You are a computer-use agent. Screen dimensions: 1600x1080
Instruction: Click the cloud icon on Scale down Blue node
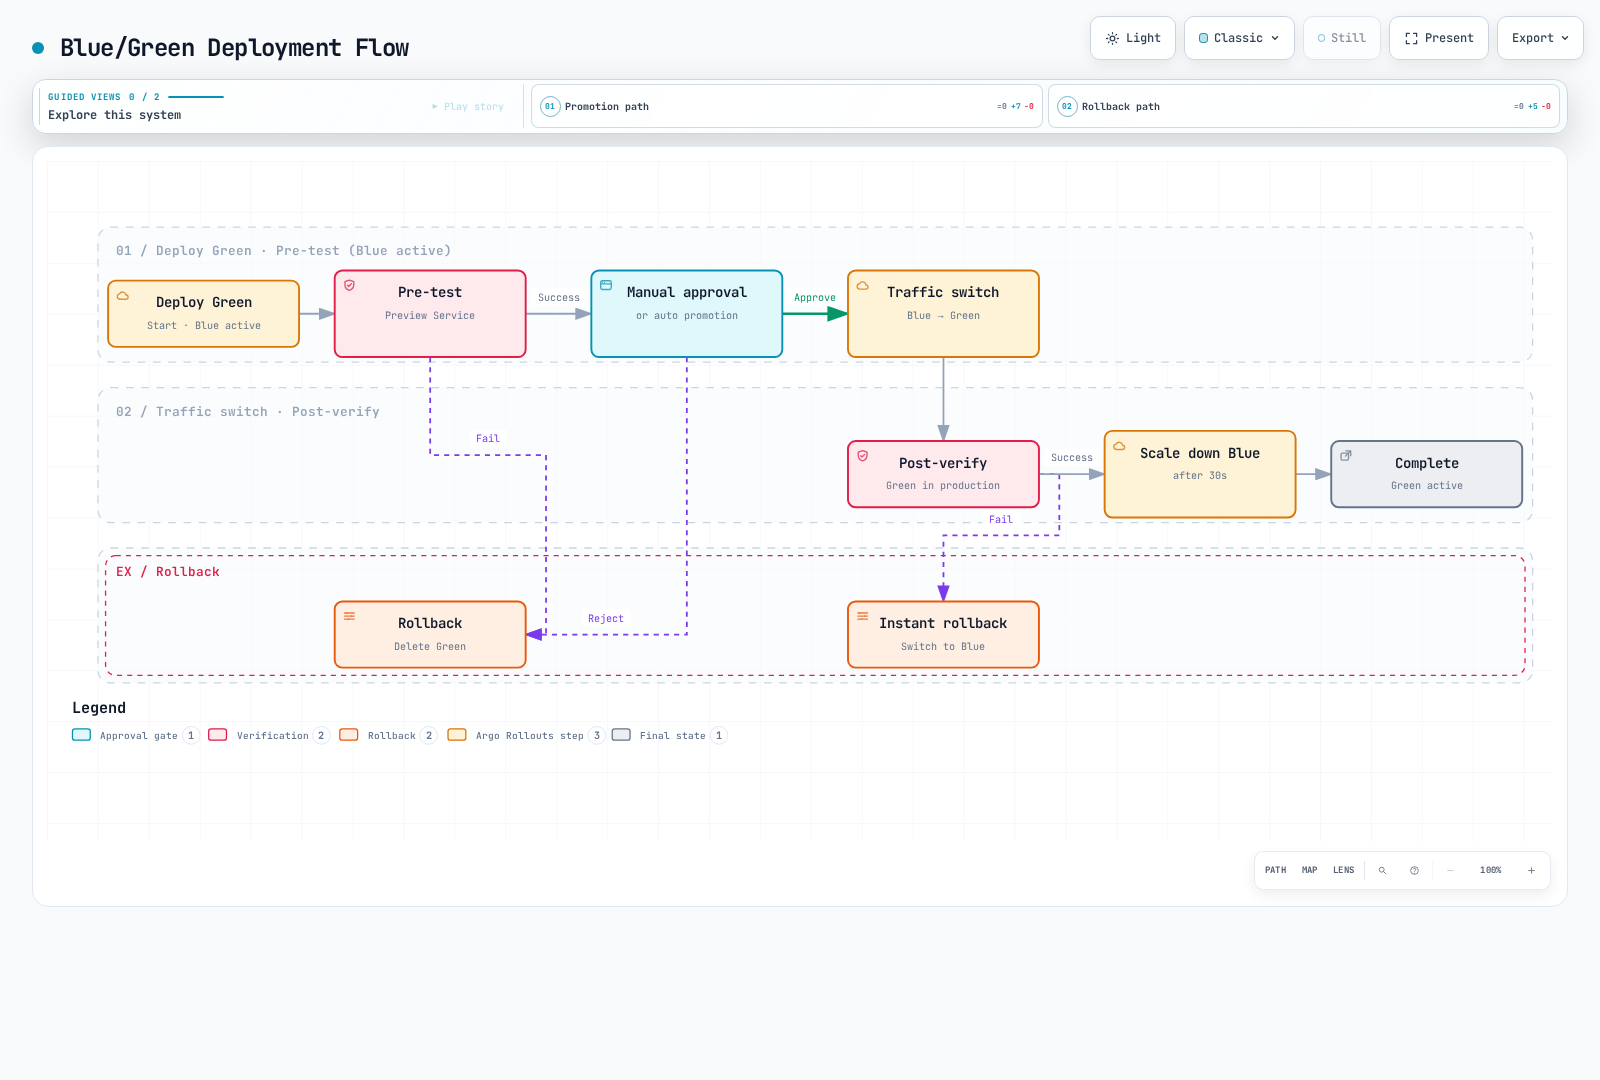click(x=1120, y=446)
